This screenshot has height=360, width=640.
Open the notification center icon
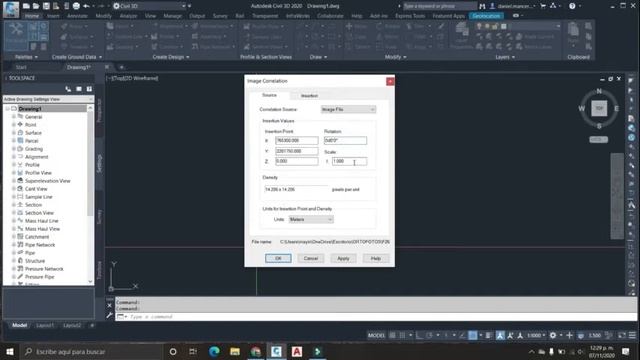tap(626, 351)
